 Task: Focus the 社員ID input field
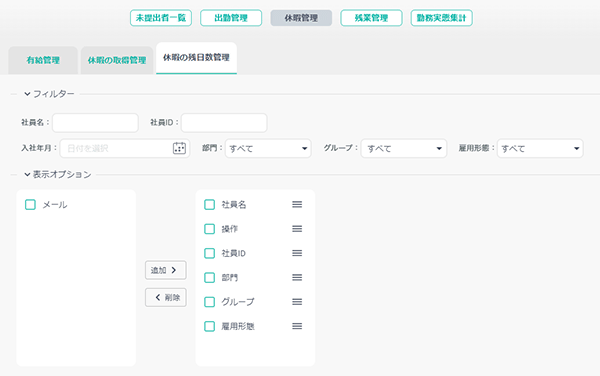click(224, 123)
